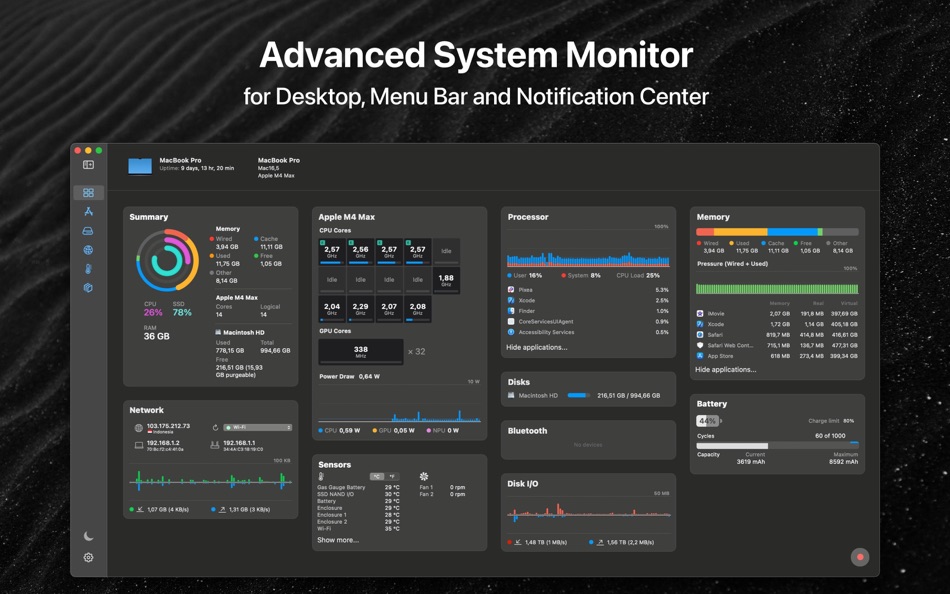Click the Accessibility Services icon
The height and width of the screenshot is (594, 950).
click(511, 332)
